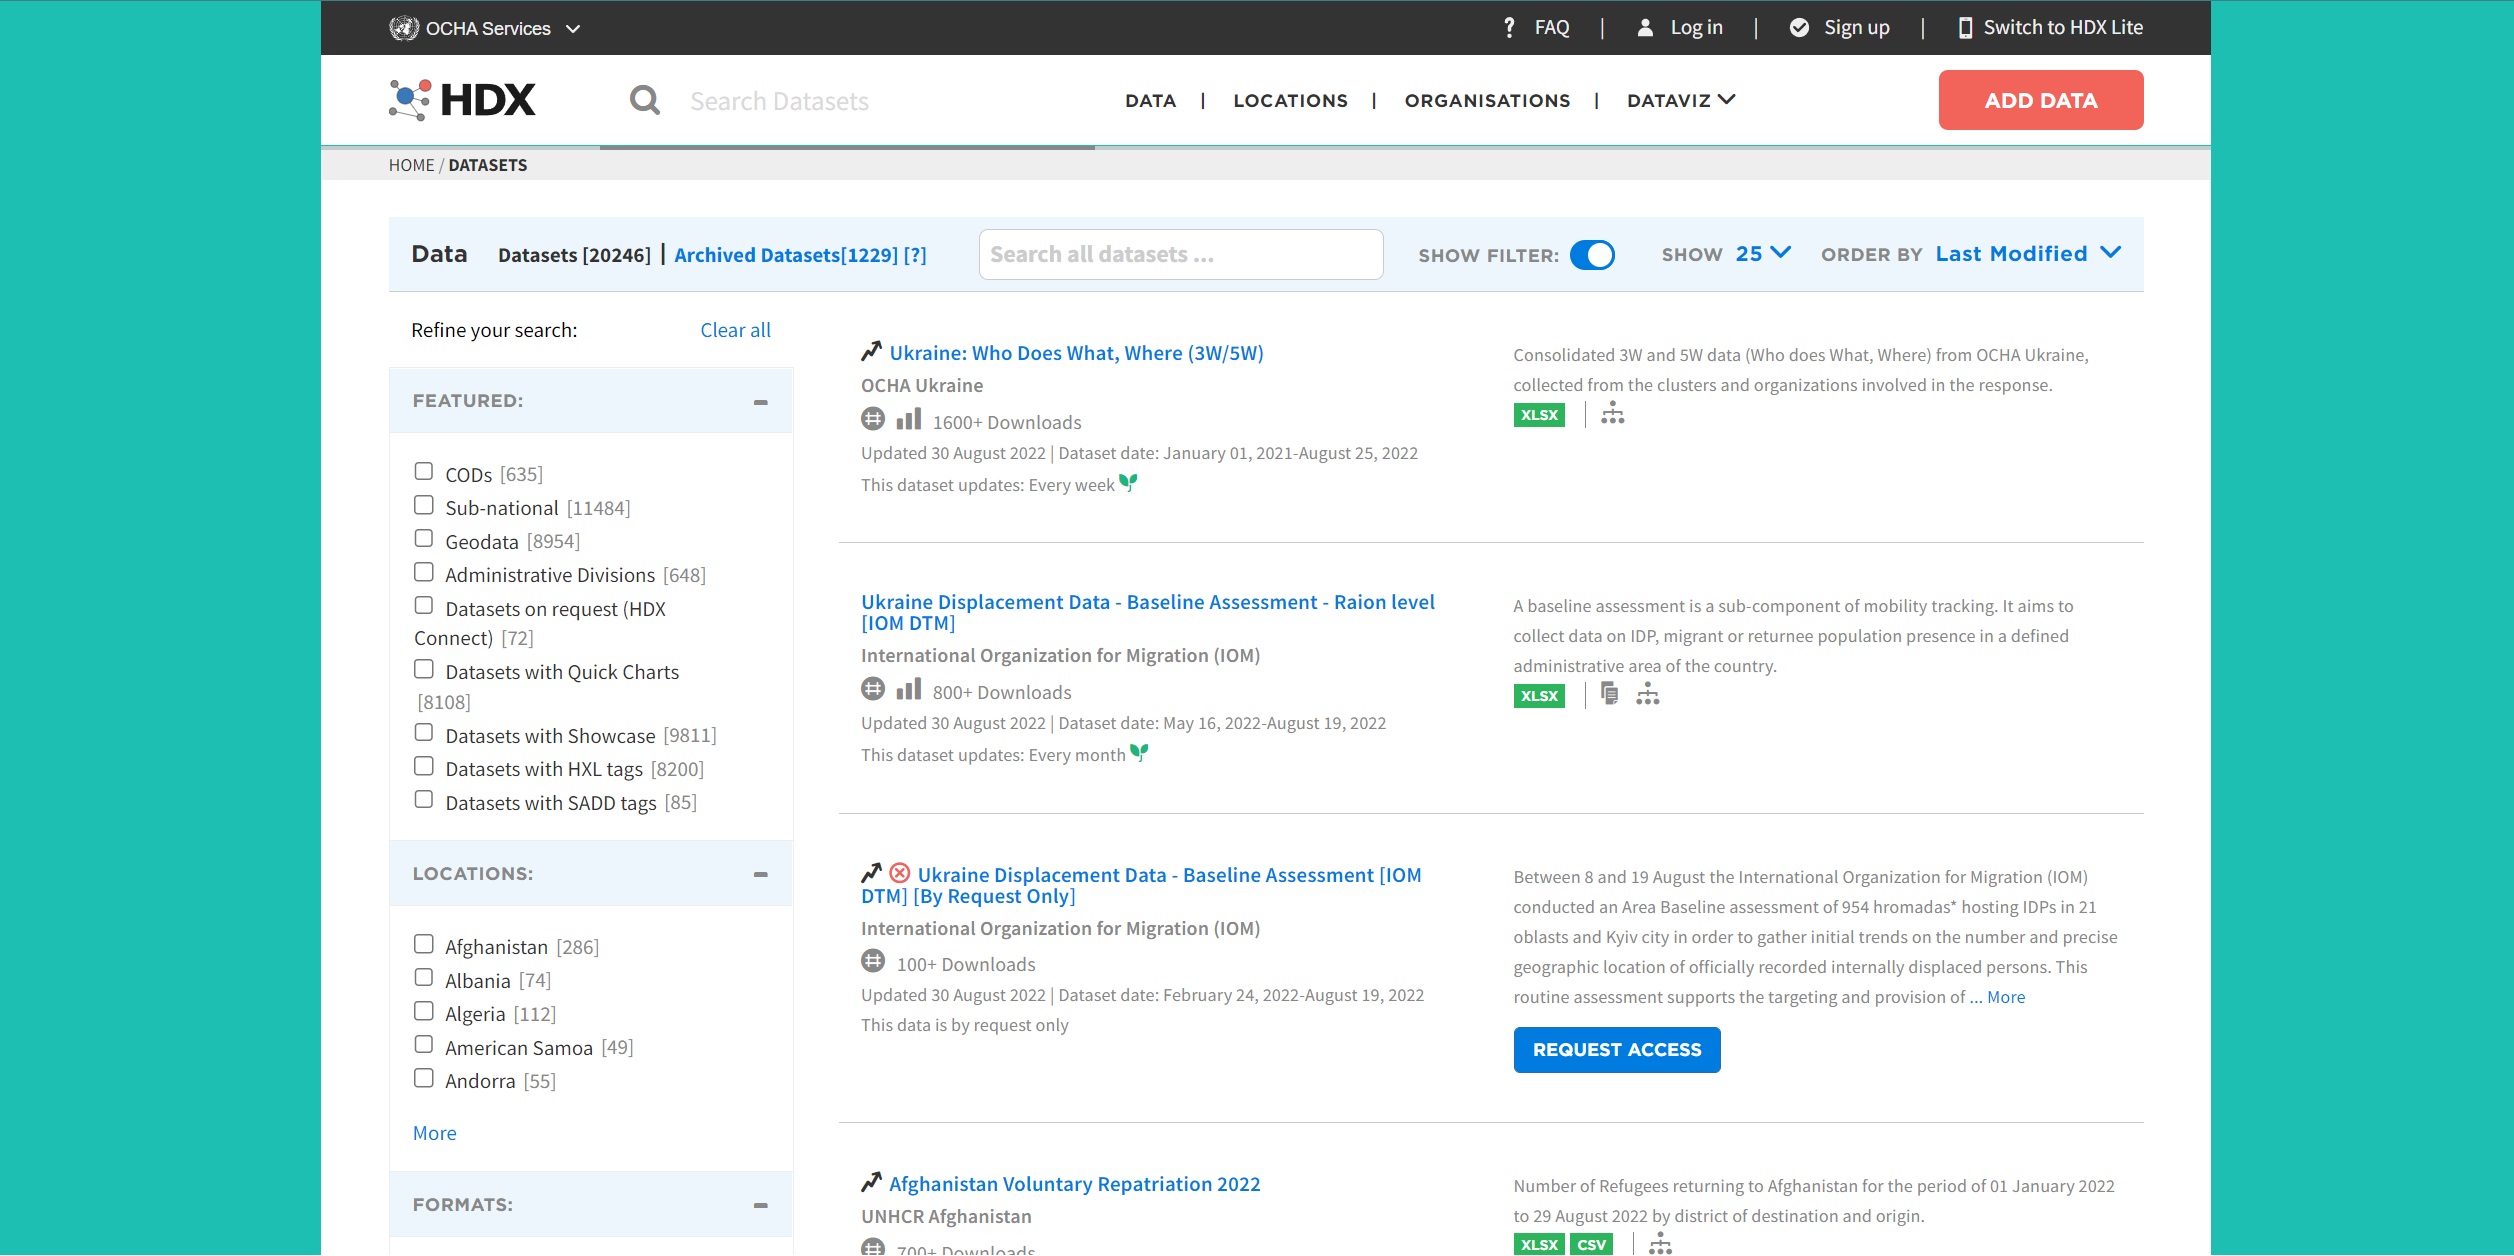Click the hierarchy HXL icon beside first XLSX badge
The width and height of the screenshot is (2514, 1256).
tap(1612, 413)
